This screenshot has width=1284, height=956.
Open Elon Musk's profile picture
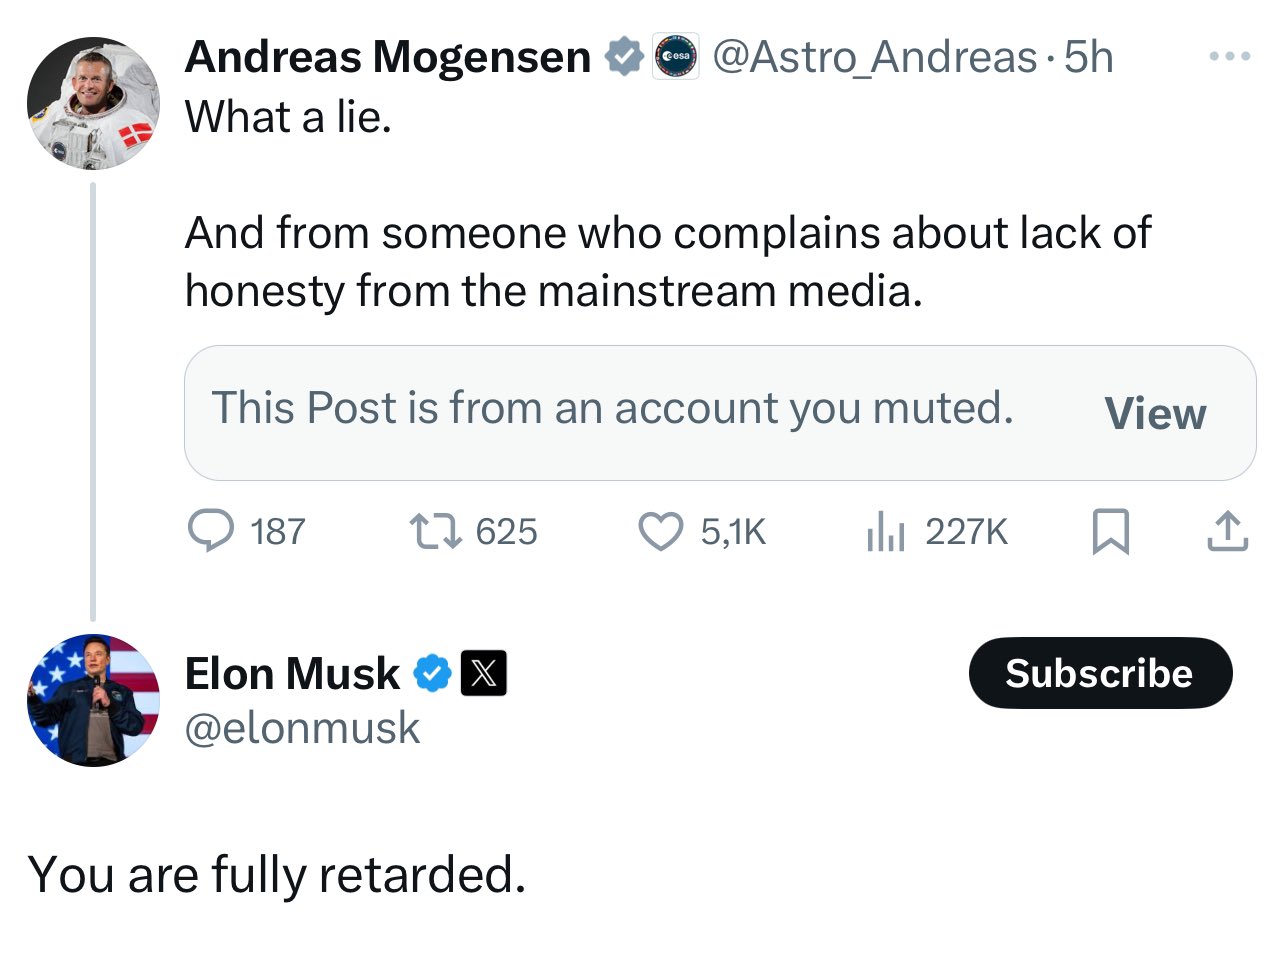pyautogui.click(x=93, y=700)
